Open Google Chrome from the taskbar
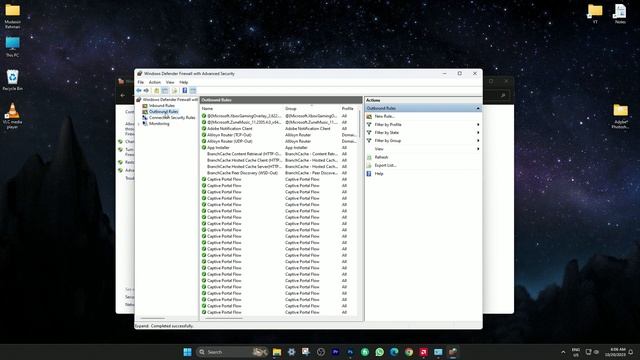 click(409, 352)
